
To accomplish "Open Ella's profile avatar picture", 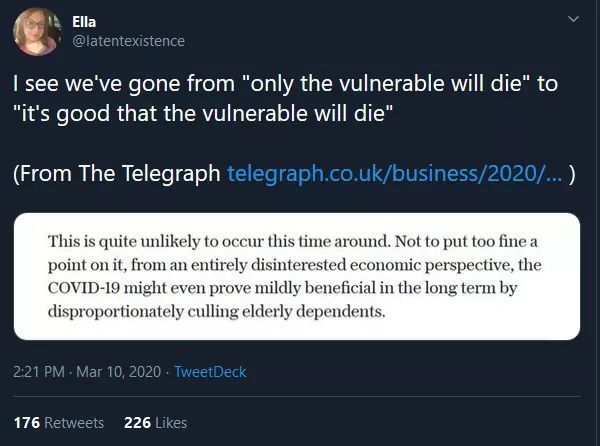I will 36,32.
